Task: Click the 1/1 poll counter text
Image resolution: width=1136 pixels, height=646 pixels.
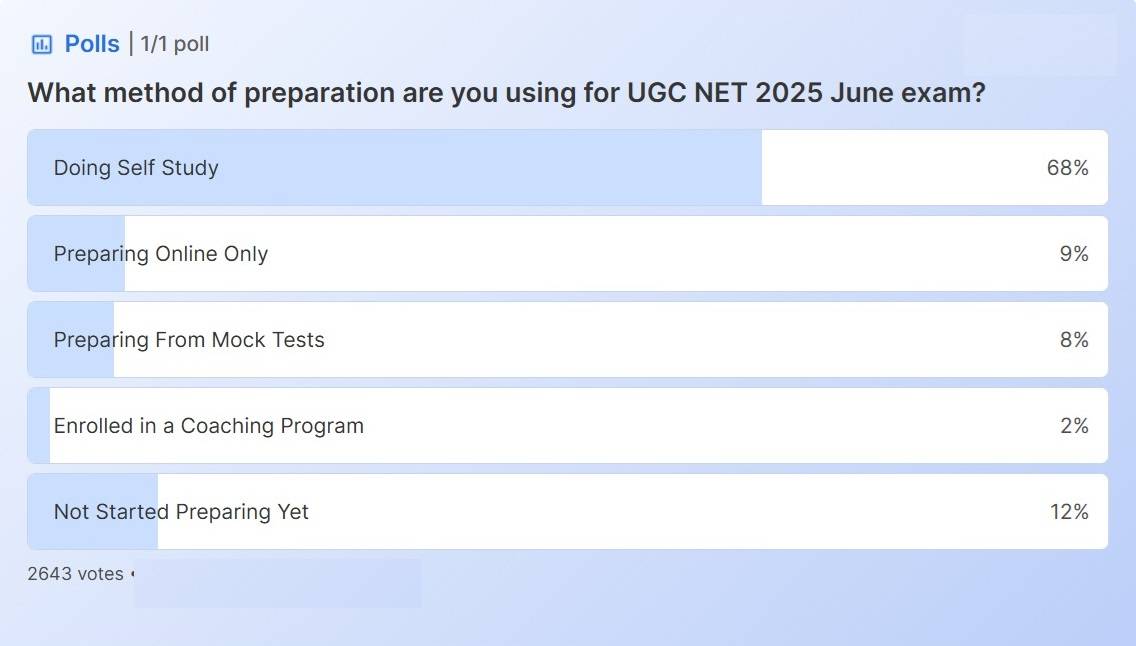Action: (x=175, y=44)
